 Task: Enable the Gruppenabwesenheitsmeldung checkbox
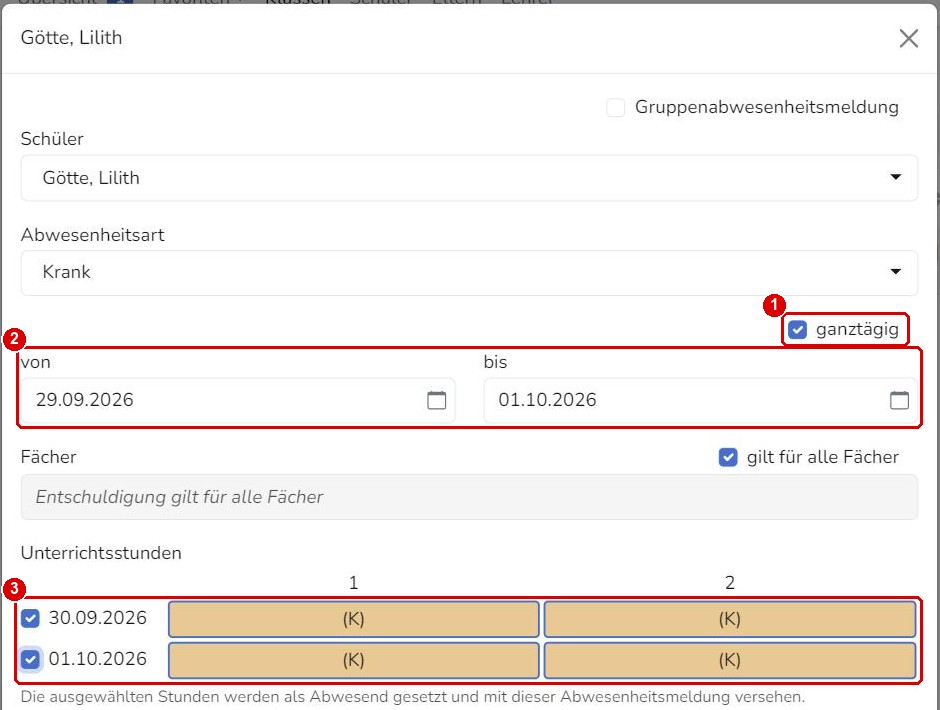pos(615,107)
